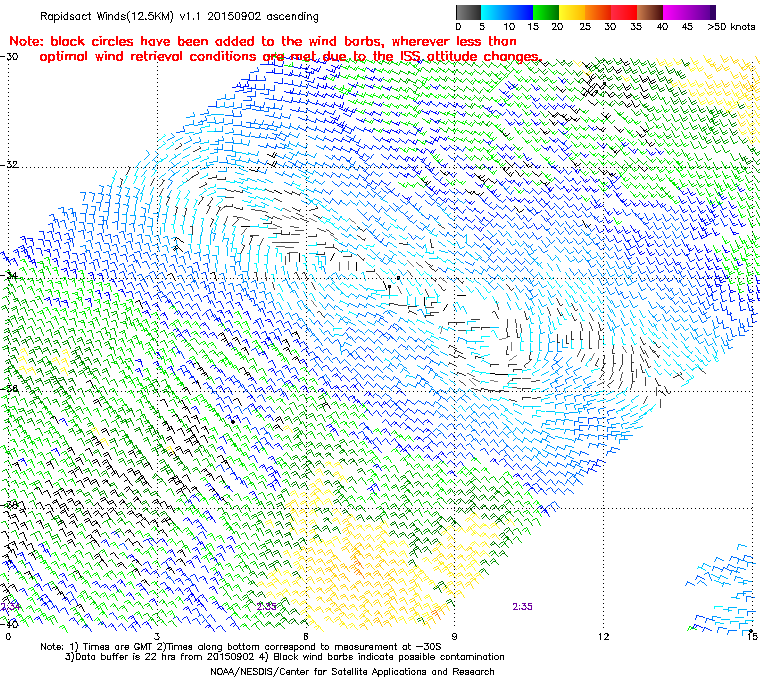Screen dimensions: 760x688
Task: Click the cyan-to-blue 5–15 knots gradient
Action: tap(507, 12)
